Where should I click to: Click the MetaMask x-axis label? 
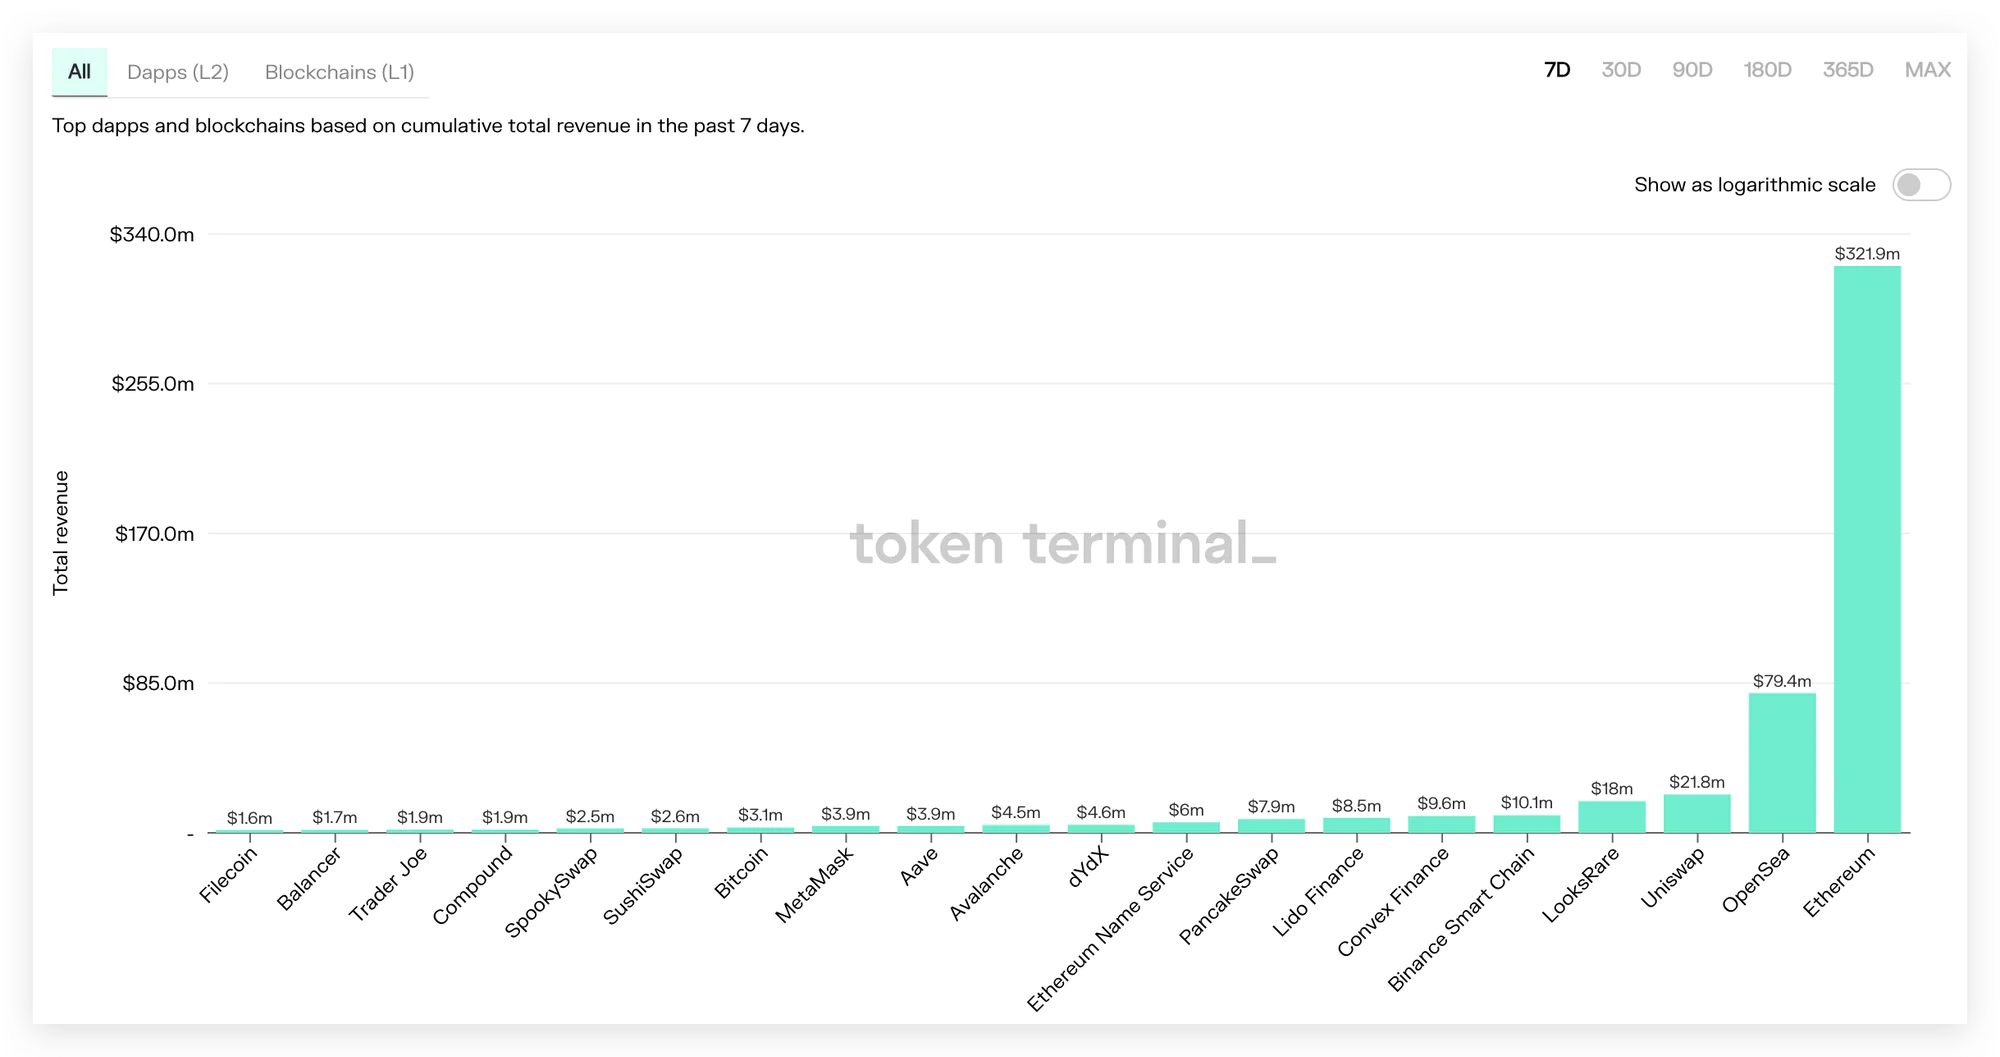815,885
